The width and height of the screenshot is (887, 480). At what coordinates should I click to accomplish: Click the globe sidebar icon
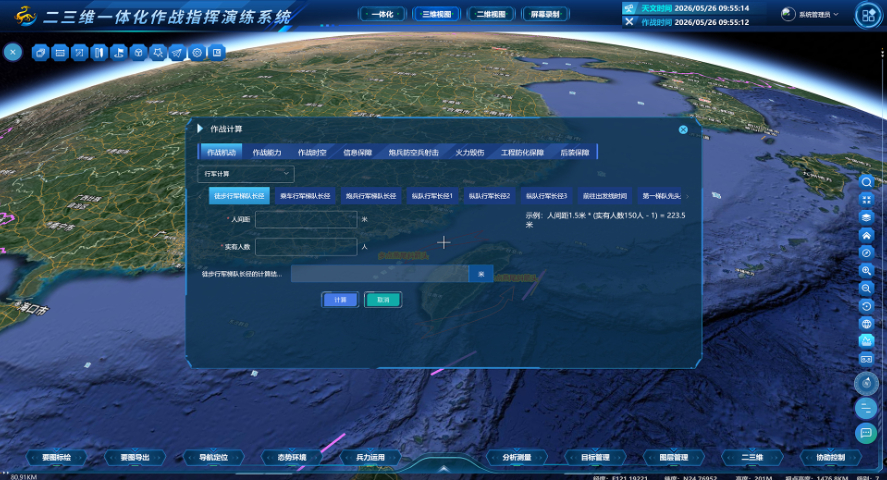(866, 323)
